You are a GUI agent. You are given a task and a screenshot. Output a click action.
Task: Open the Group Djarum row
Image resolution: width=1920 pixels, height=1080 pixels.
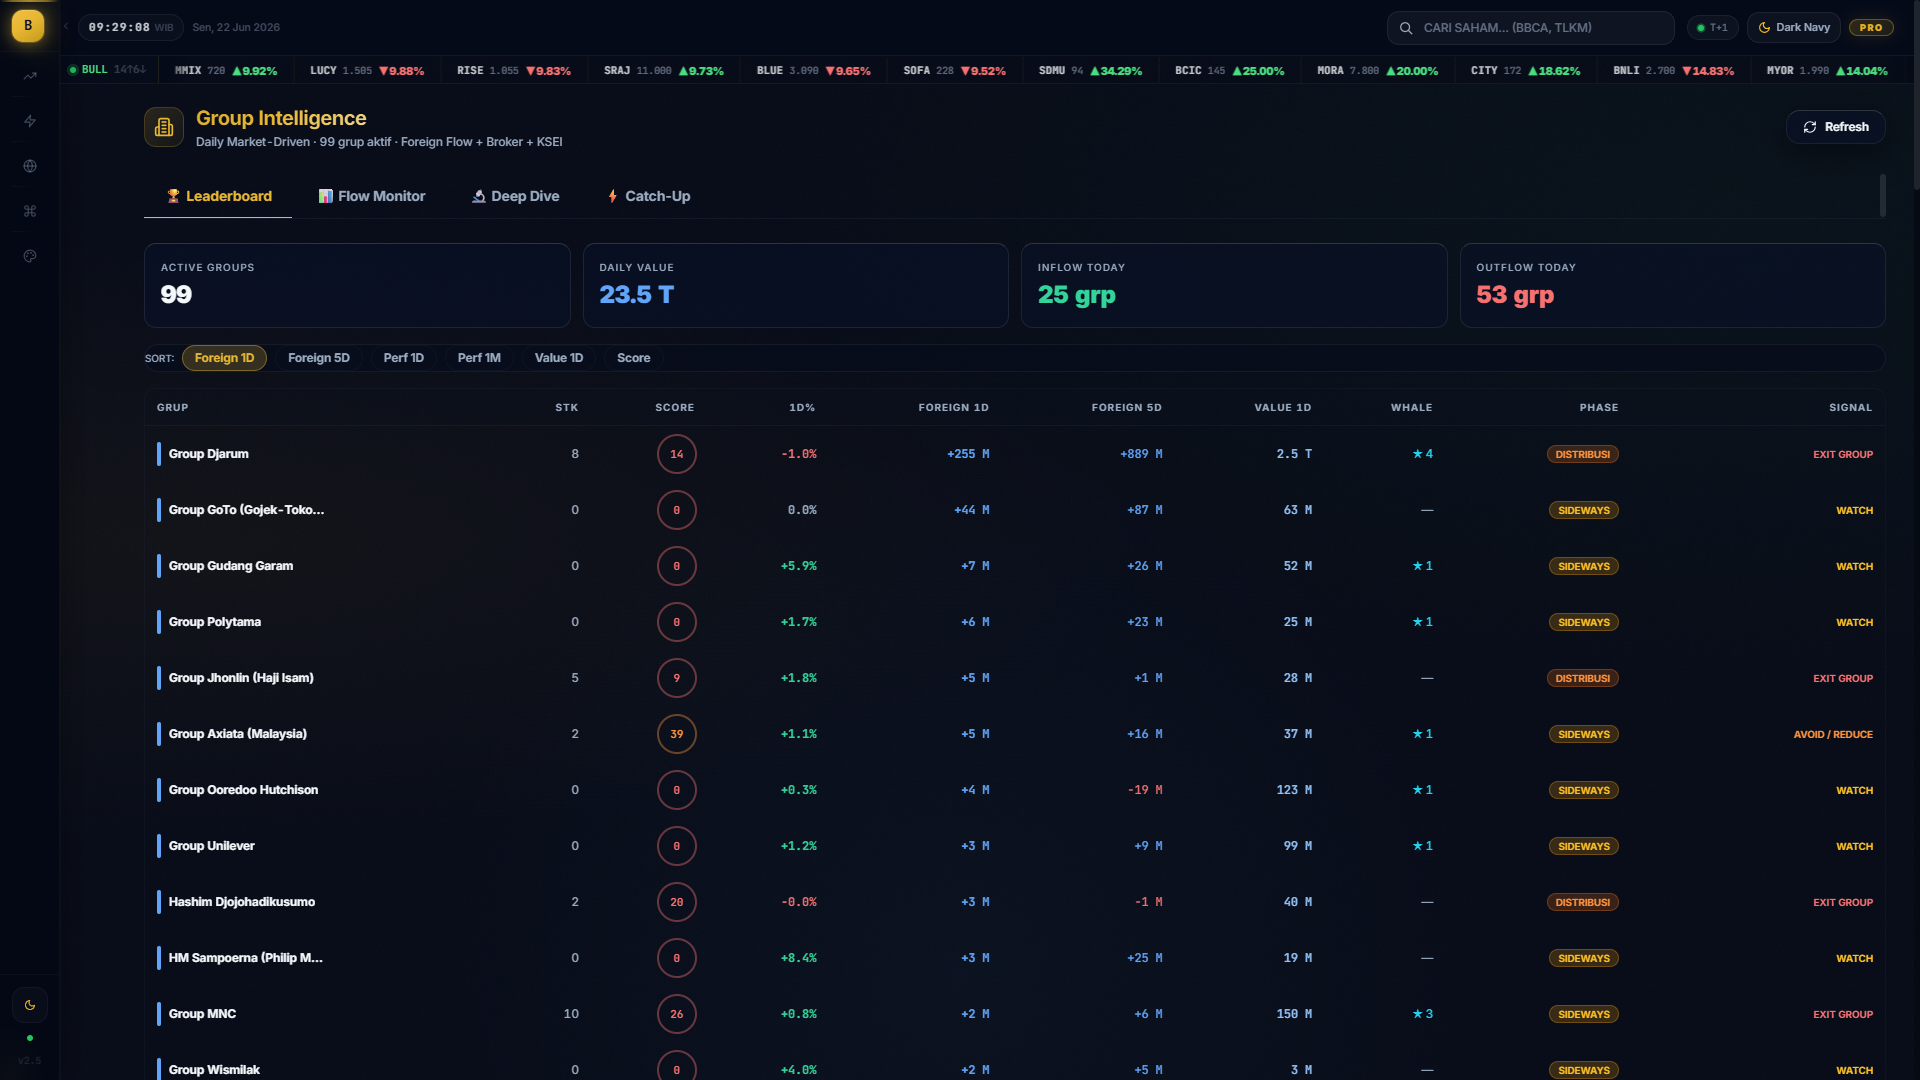click(1014, 454)
